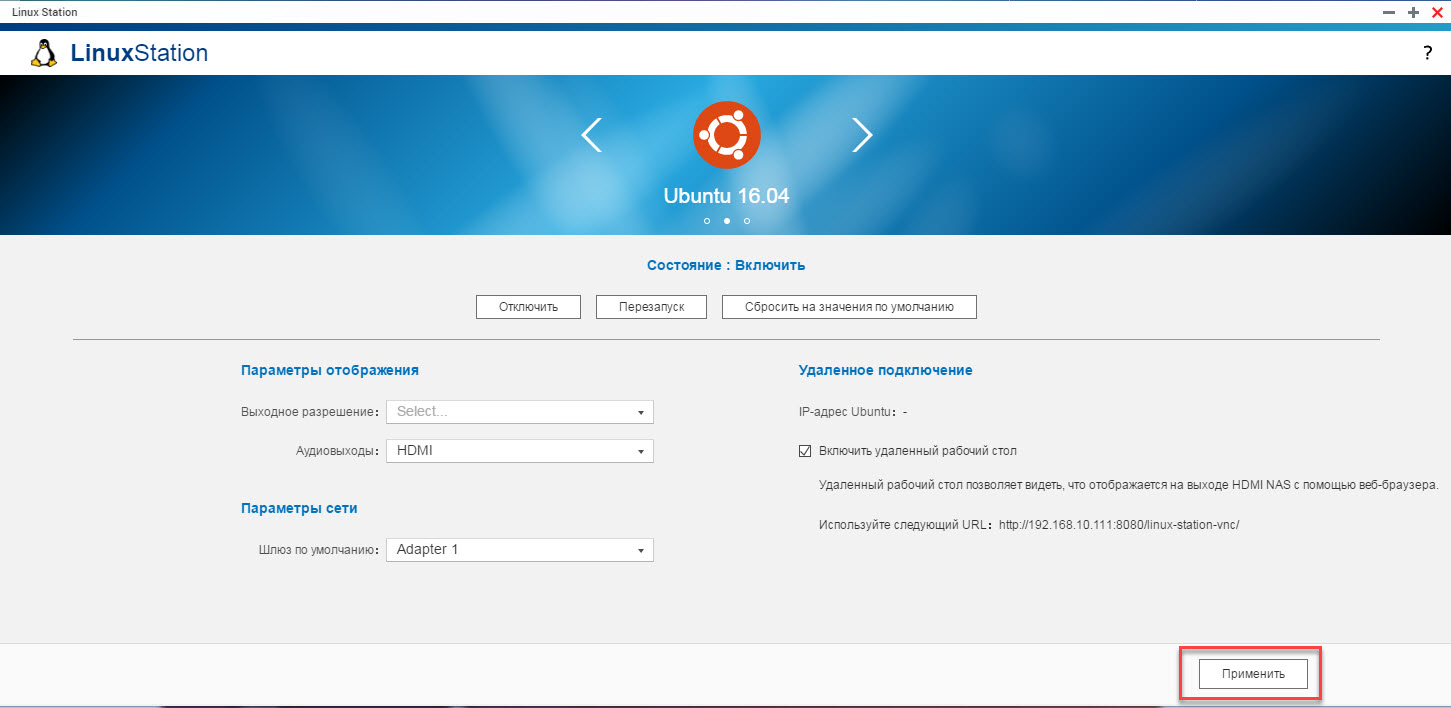Close the Linux Station window
This screenshot has height=708, width=1451.
point(1437,12)
